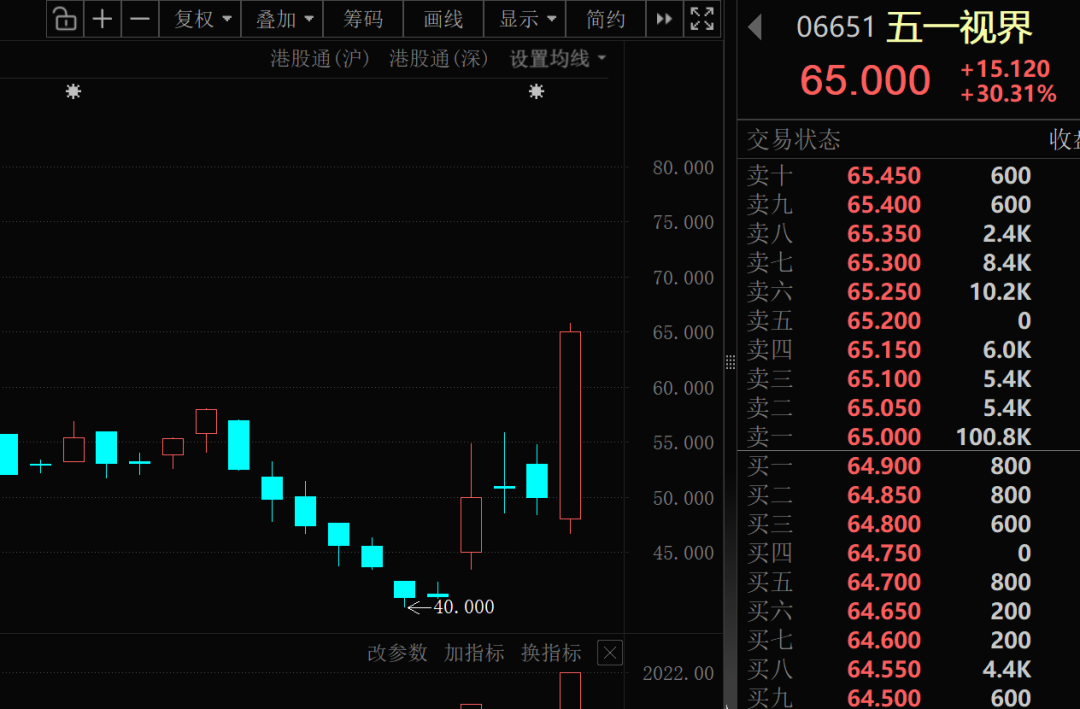Click the 五一视界 stock name
1080x709 pixels.
coord(959,28)
